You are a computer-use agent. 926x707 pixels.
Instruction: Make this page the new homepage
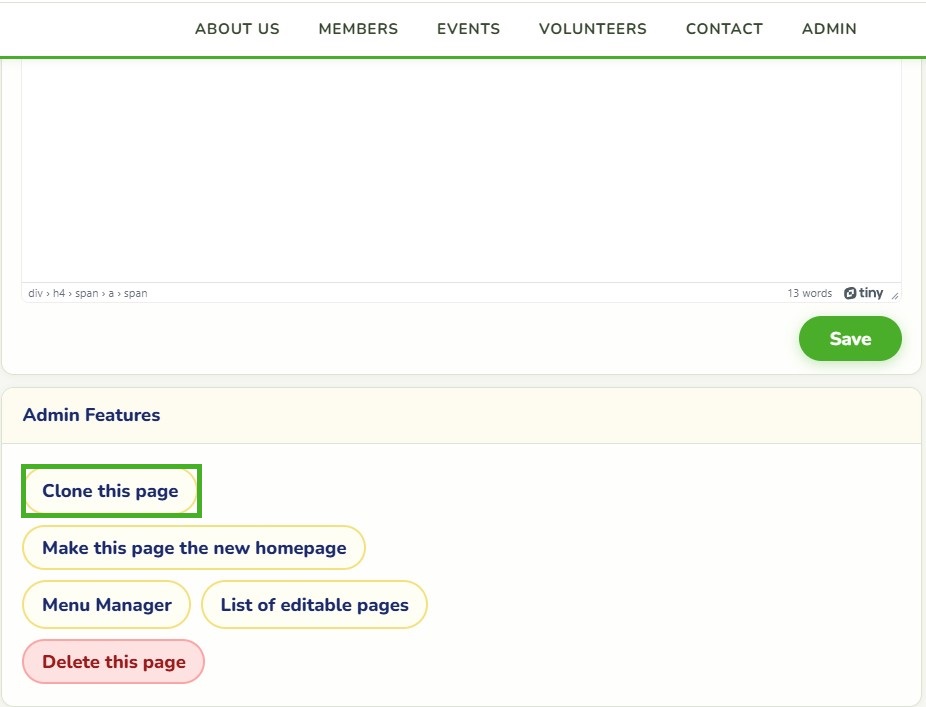pyautogui.click(x=194, y=548)
